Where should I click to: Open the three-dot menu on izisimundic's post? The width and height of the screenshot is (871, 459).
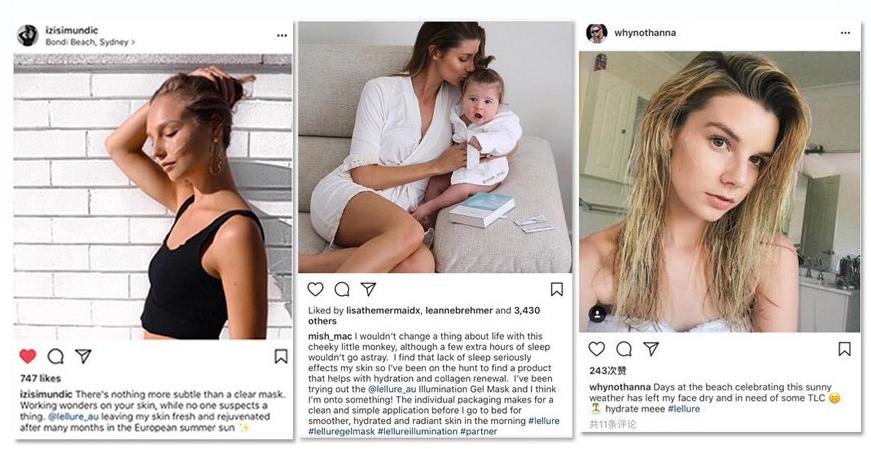282,35
